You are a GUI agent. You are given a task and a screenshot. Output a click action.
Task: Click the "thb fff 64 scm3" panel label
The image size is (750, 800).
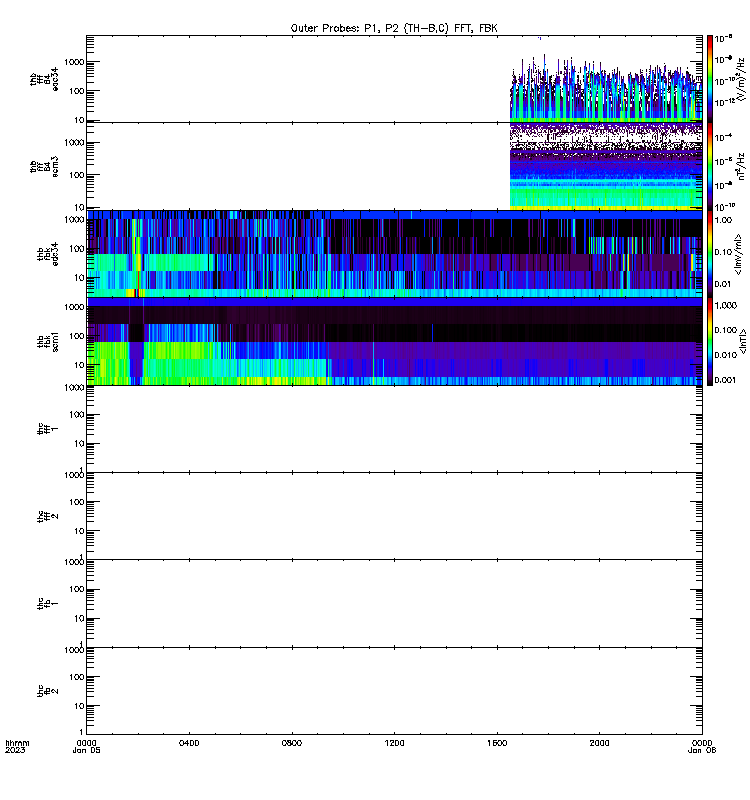(x=44, y=167)
